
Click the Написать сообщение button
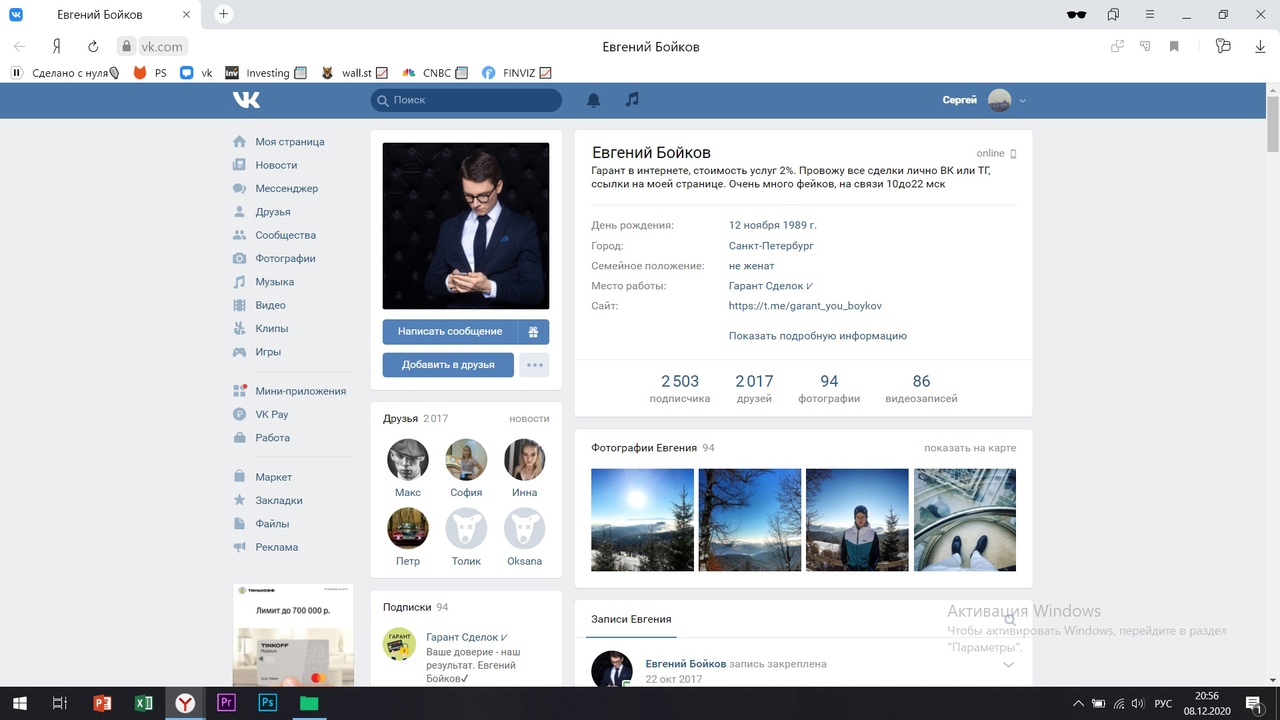tap(449, 332)
